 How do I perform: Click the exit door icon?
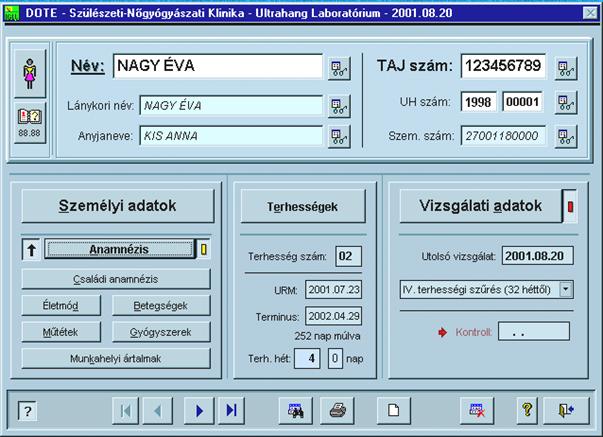(x=566, y=411)
